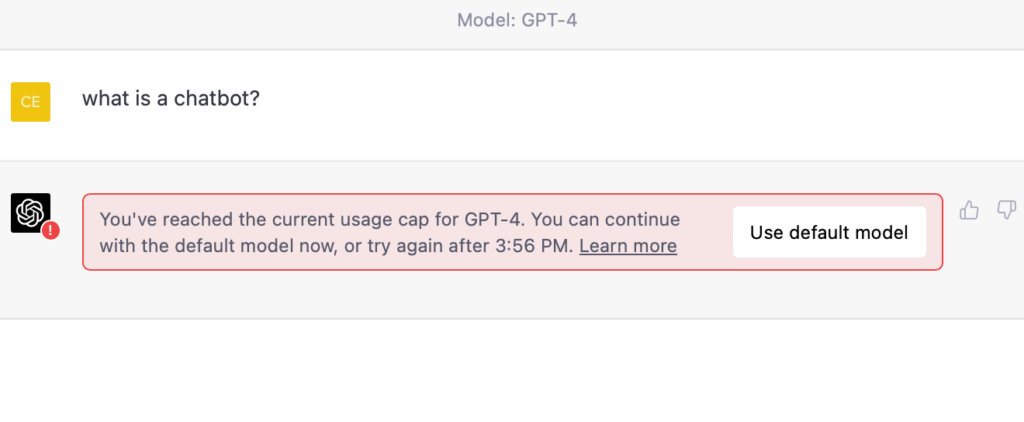Viewport: 1024px width, 422px height.
Task: Click the thumbs up feedback icon
Action: pyautogui.click(x=968, y=210)
